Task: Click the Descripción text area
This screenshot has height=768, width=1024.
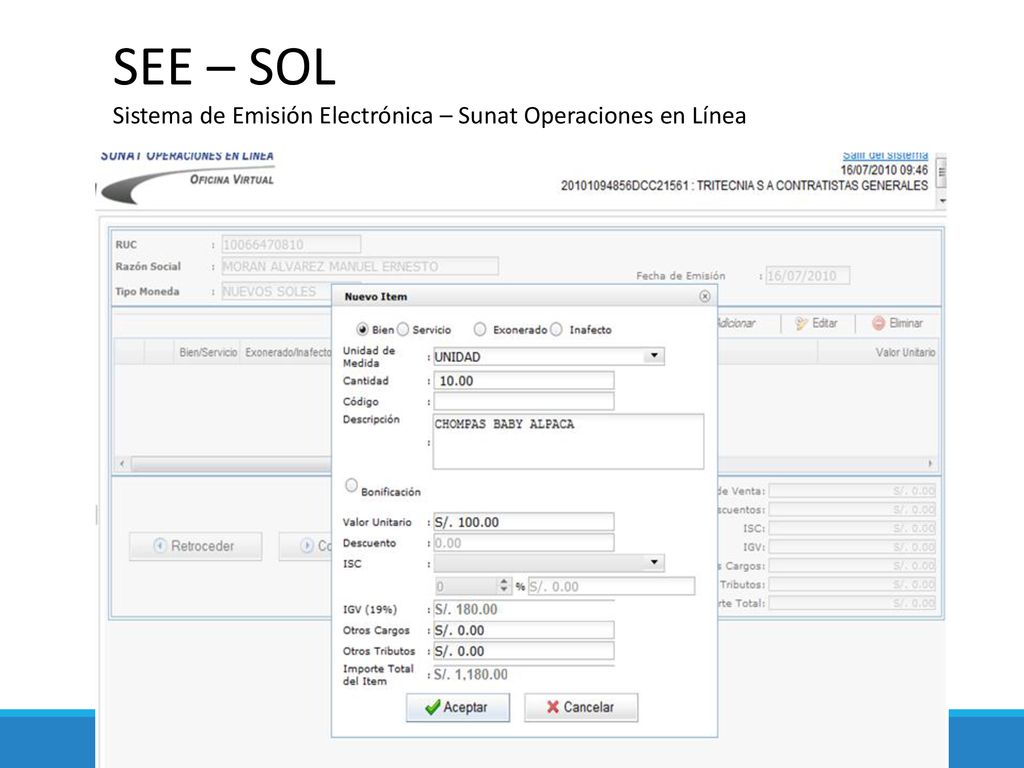Action: click(x=568, y=441)
